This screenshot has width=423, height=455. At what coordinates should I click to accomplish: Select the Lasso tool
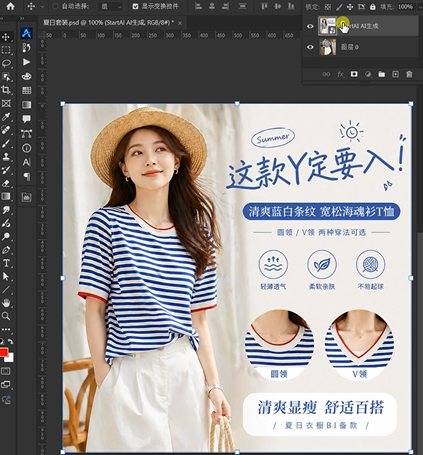click(x=6, y=63)
